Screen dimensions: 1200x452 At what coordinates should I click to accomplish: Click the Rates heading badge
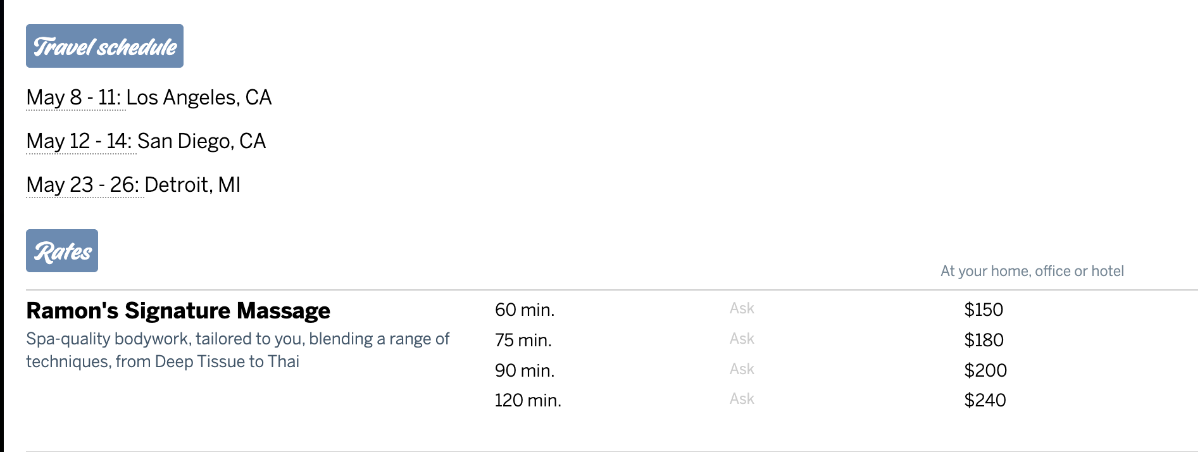coord(62,251)
